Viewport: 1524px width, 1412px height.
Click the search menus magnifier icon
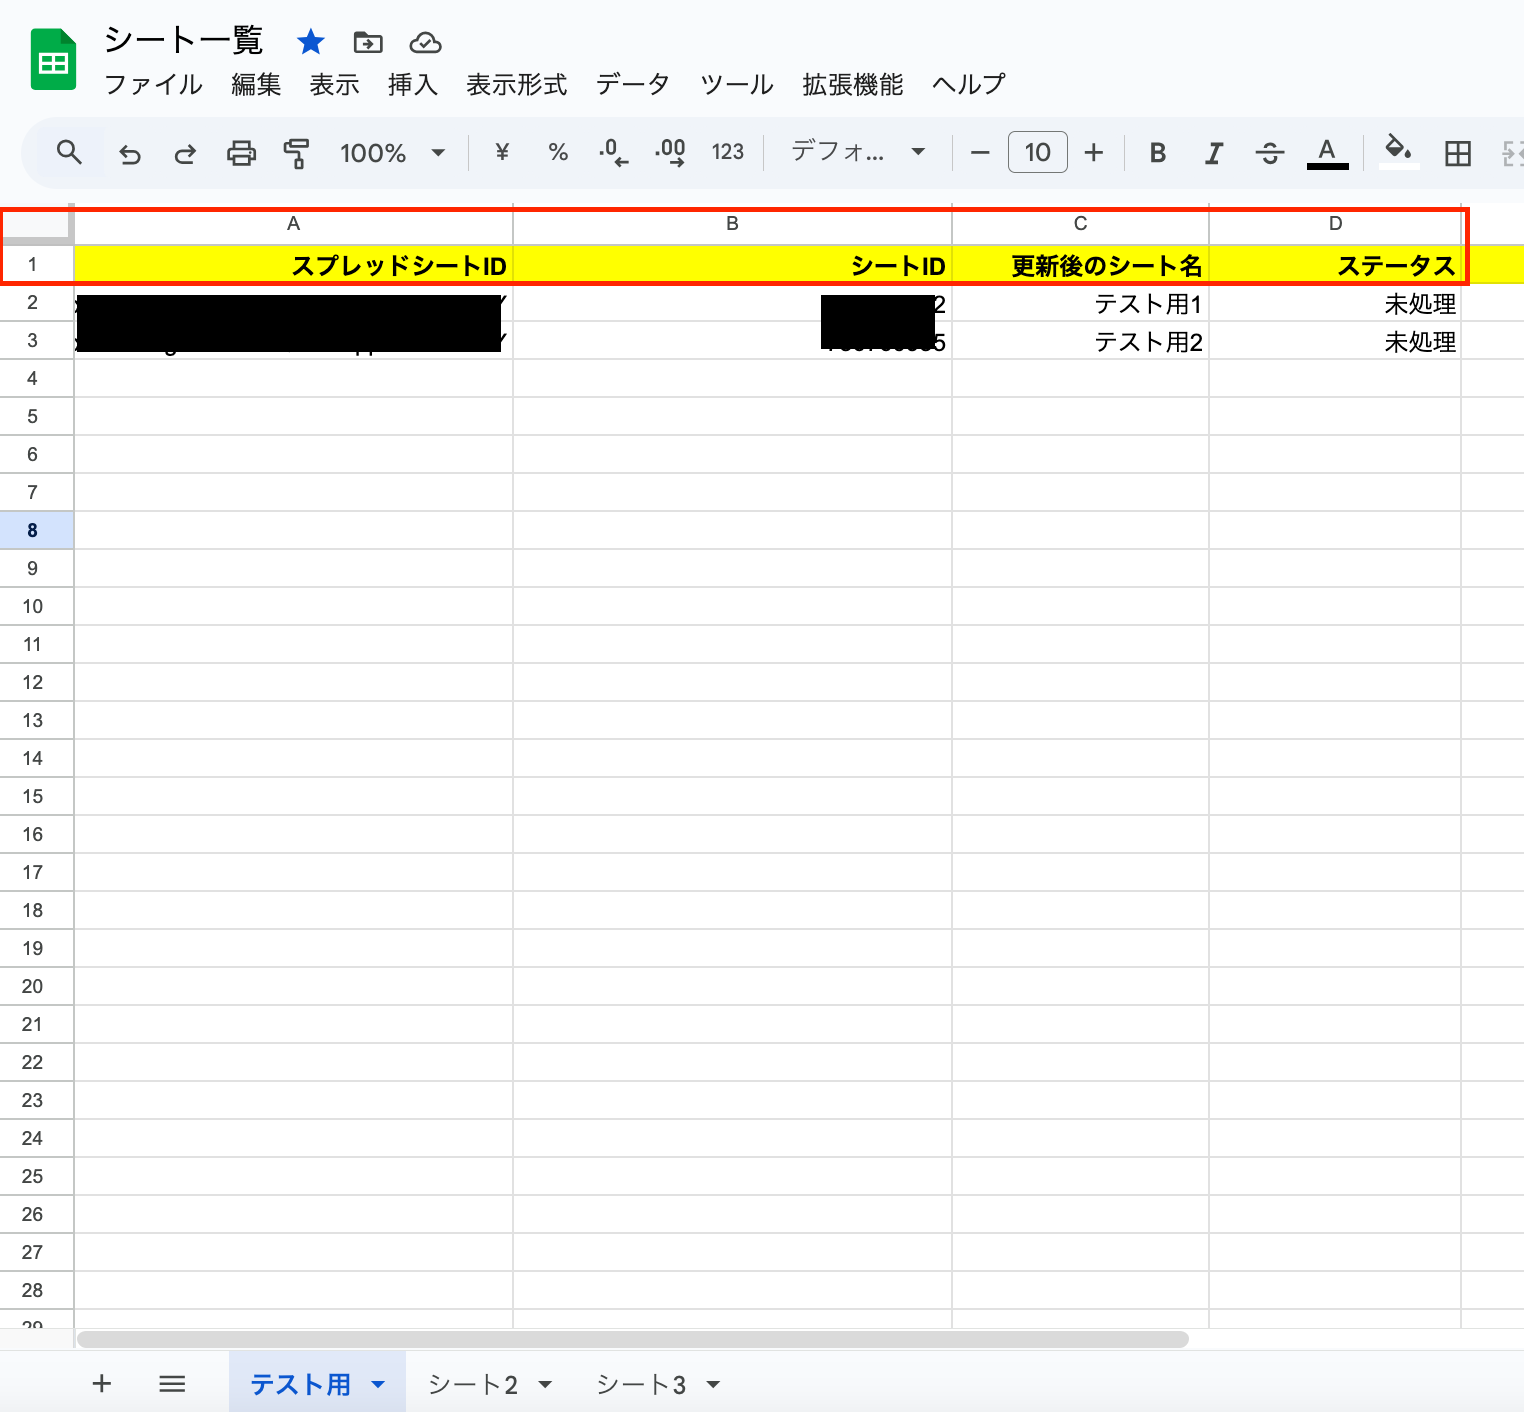pos(69,152)
